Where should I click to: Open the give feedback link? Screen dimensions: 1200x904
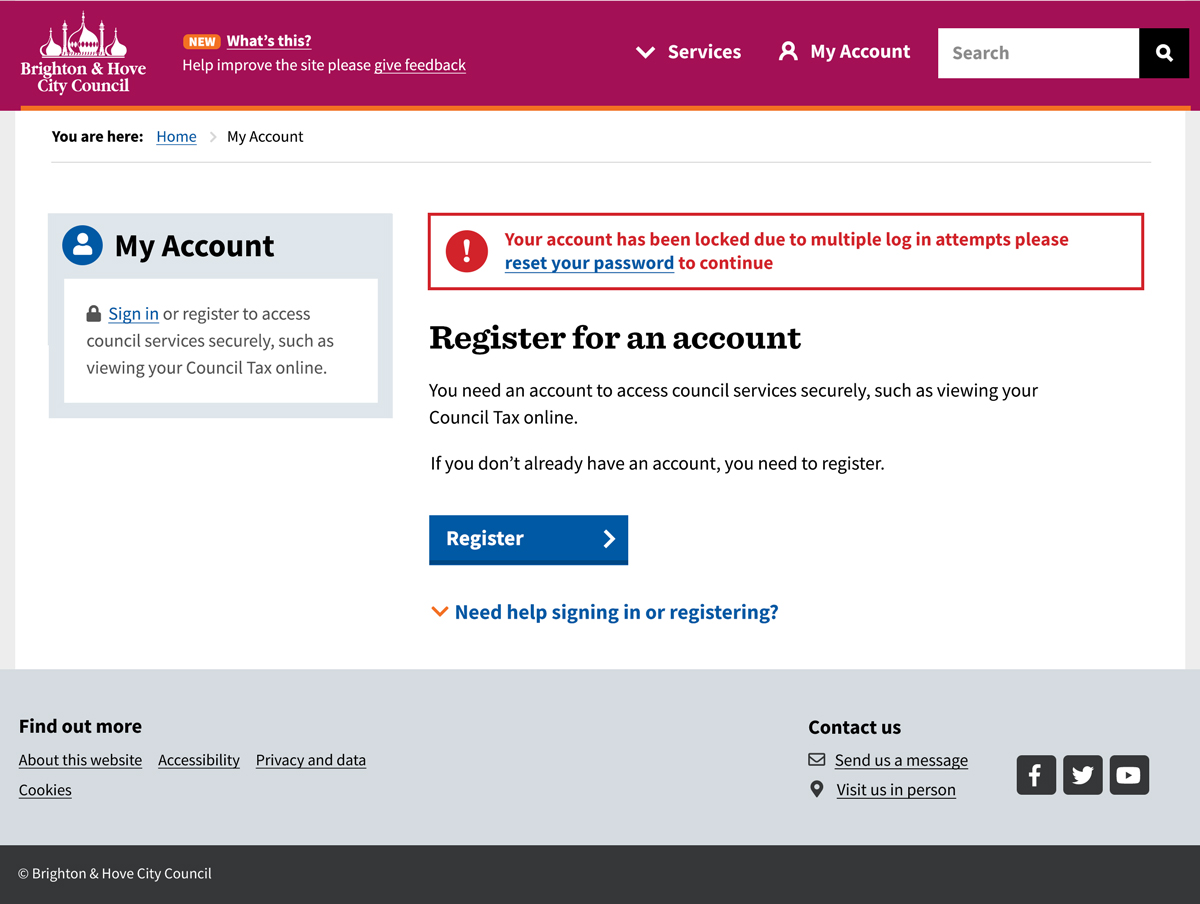tap(420, 65)
